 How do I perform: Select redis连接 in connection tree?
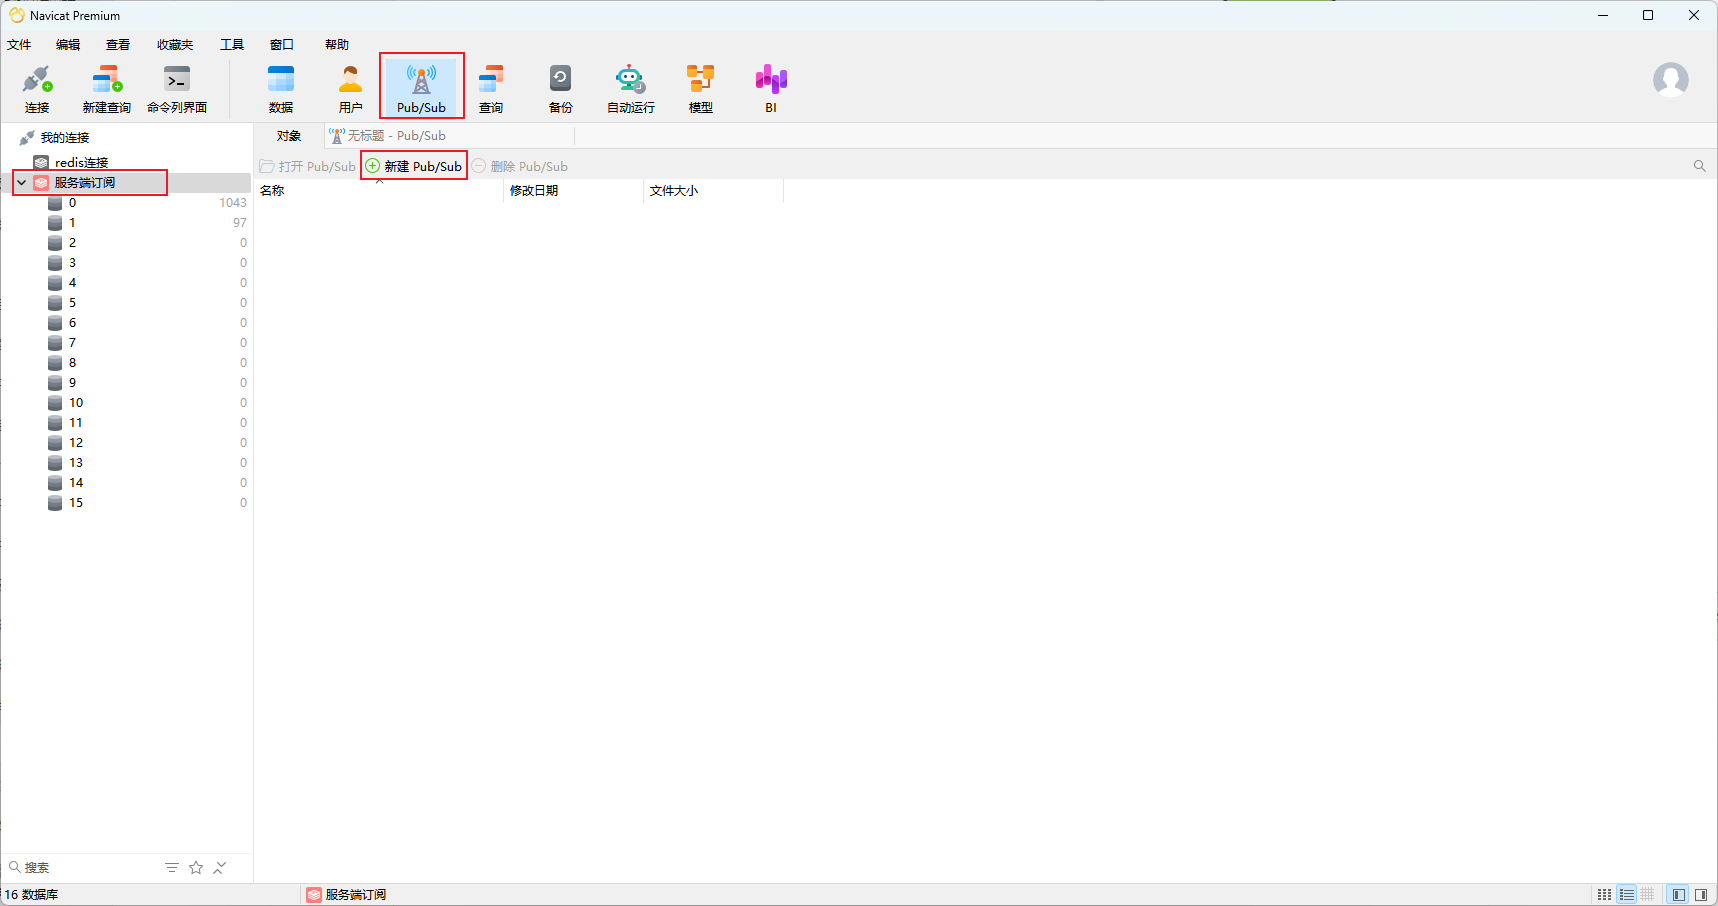click(x=81, y=163)
